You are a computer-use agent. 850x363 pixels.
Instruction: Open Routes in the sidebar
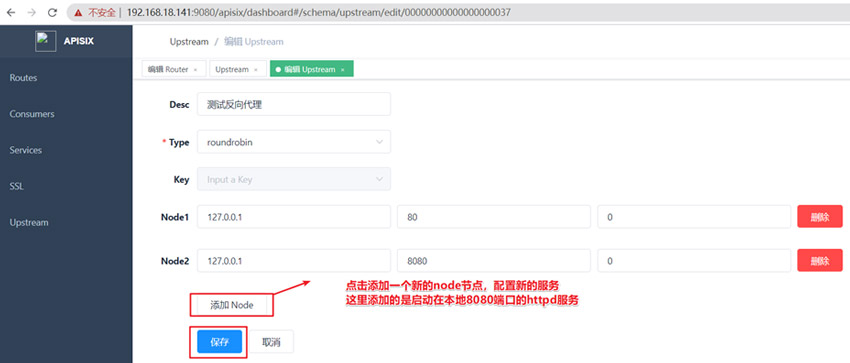coord(23,78)
